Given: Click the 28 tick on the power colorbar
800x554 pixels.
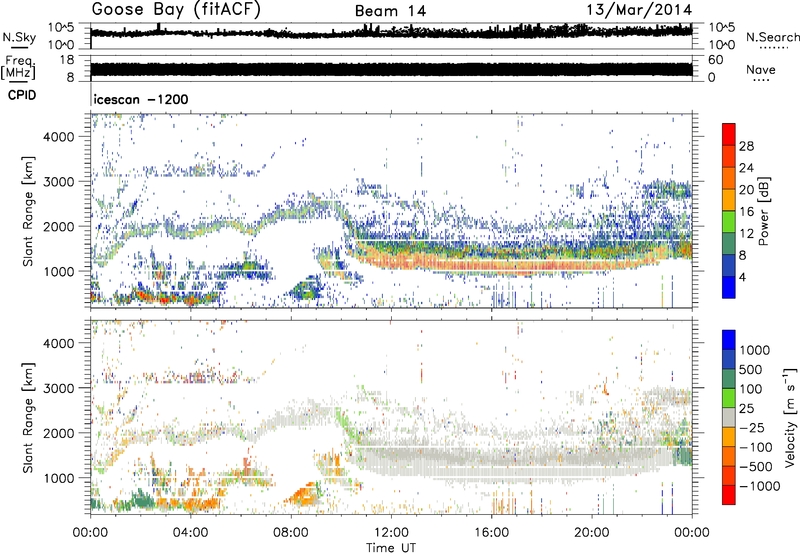Looking at the screenshot, I should 746,146.
